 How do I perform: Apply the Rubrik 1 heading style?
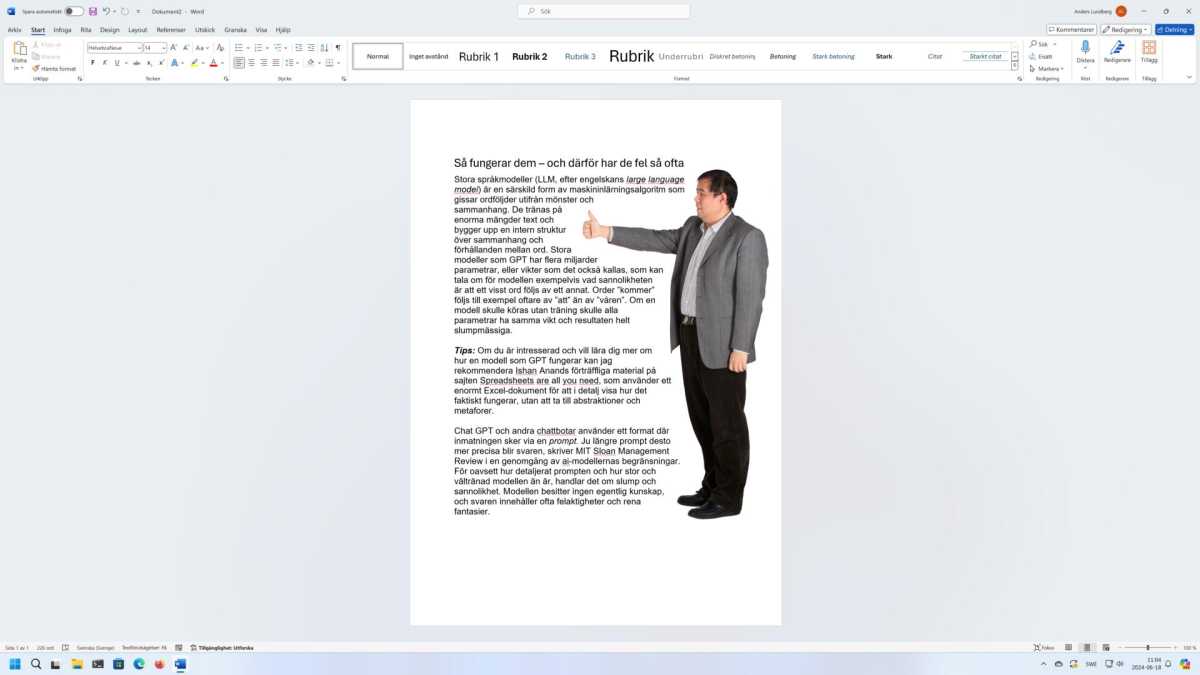click(479, 57)
